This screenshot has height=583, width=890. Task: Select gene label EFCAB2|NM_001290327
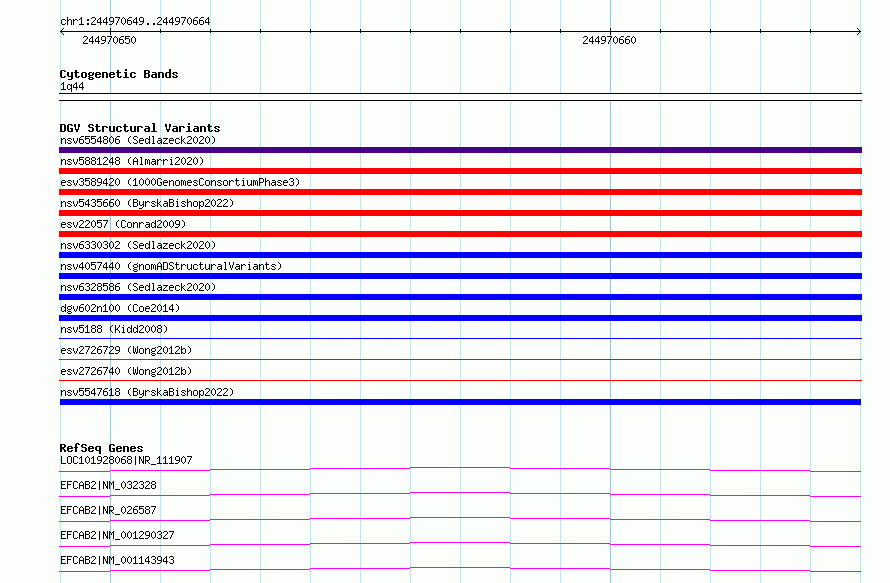click(x=117, y=535)
